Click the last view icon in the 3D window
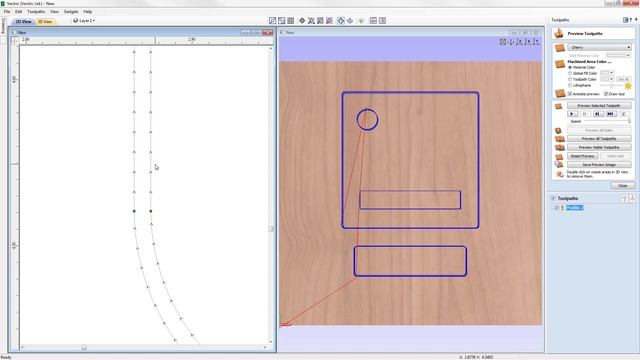 [537, 42]
